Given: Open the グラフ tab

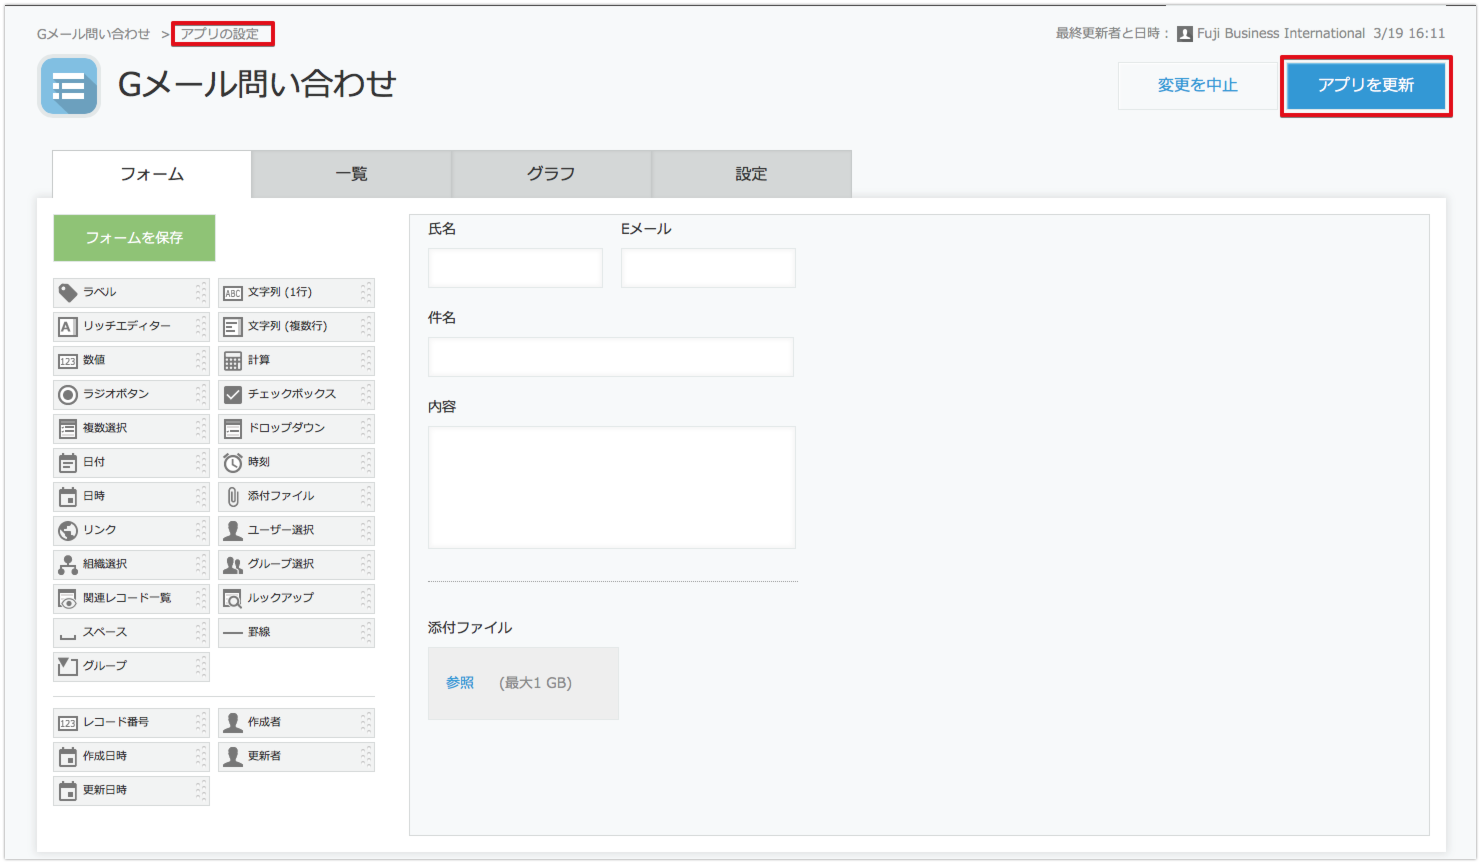Looking at the screenshot, I should click(x=551, y=174).
